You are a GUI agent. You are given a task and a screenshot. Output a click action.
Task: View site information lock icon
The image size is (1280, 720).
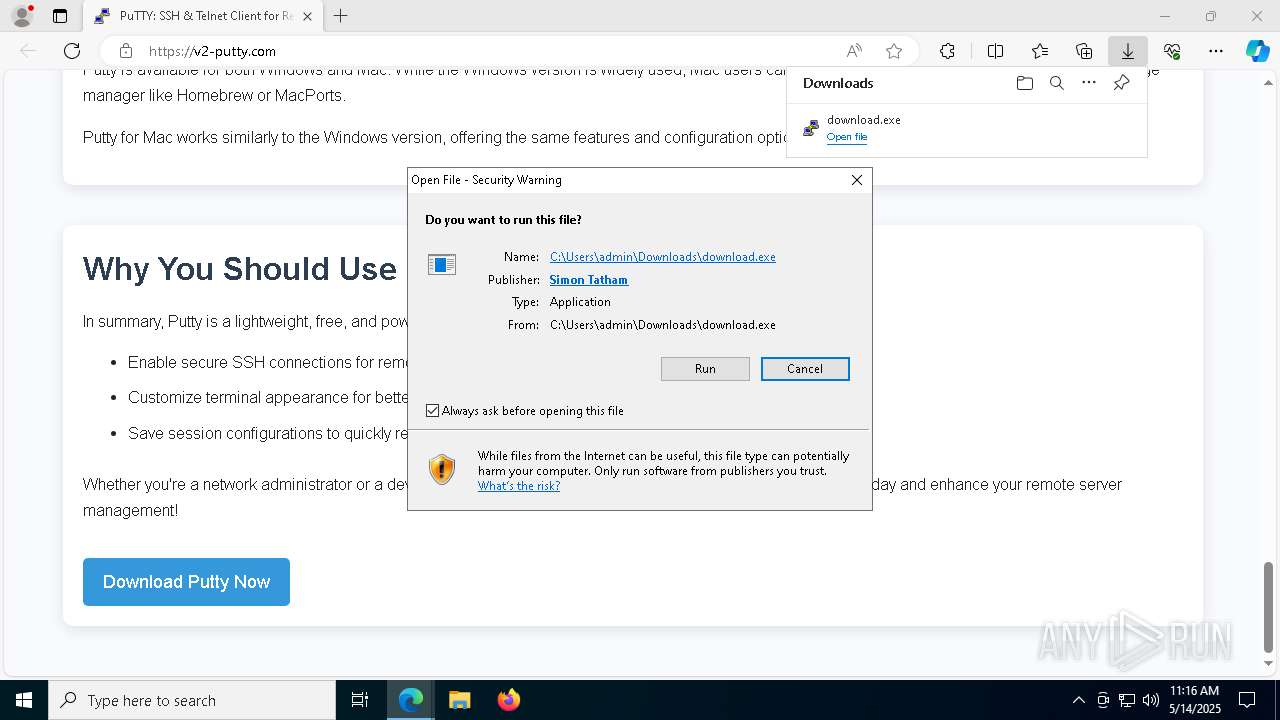[125, 51]
